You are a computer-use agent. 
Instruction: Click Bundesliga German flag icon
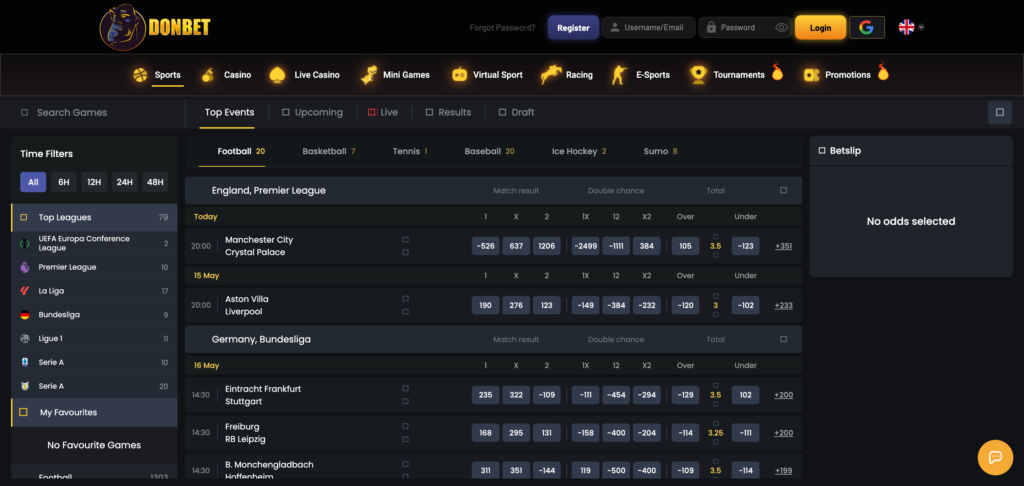click(x=25, y=315)
